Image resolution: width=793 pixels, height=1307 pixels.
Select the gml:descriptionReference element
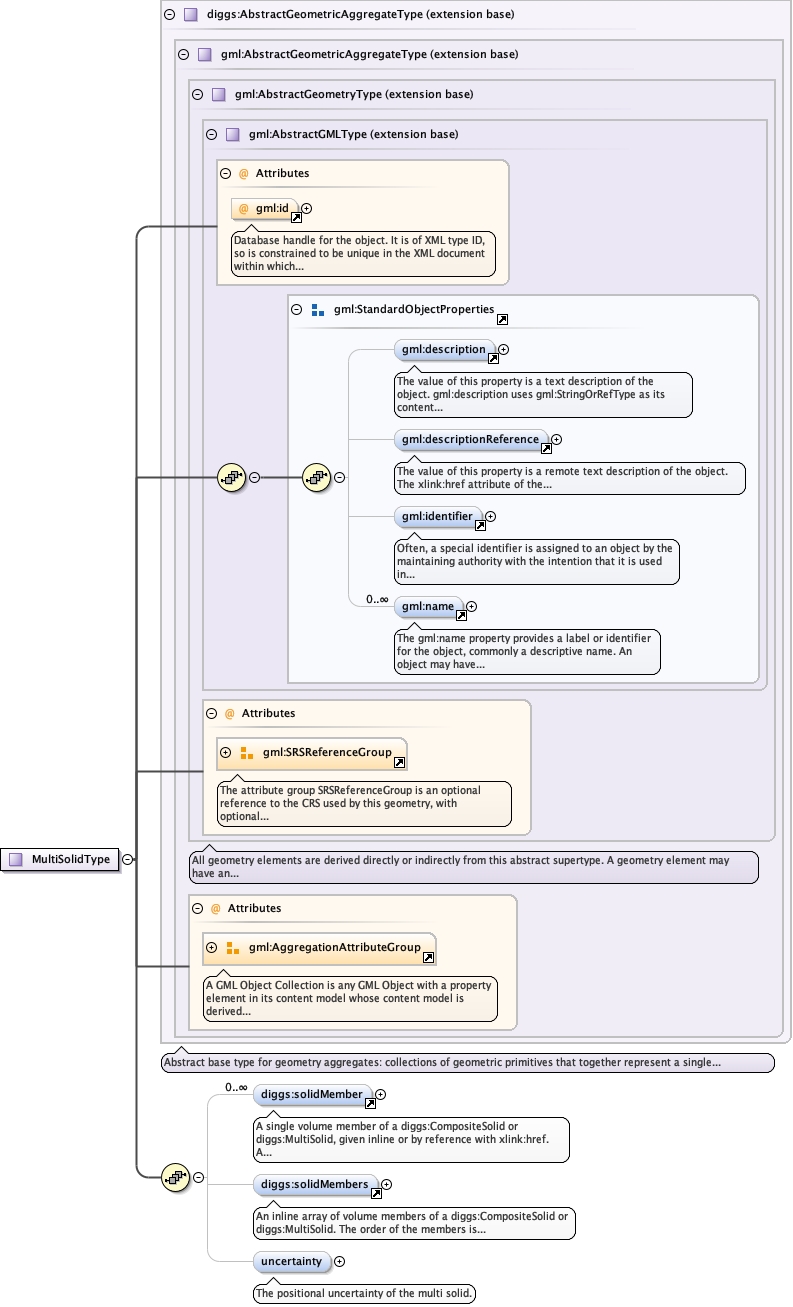coord(472,439)
